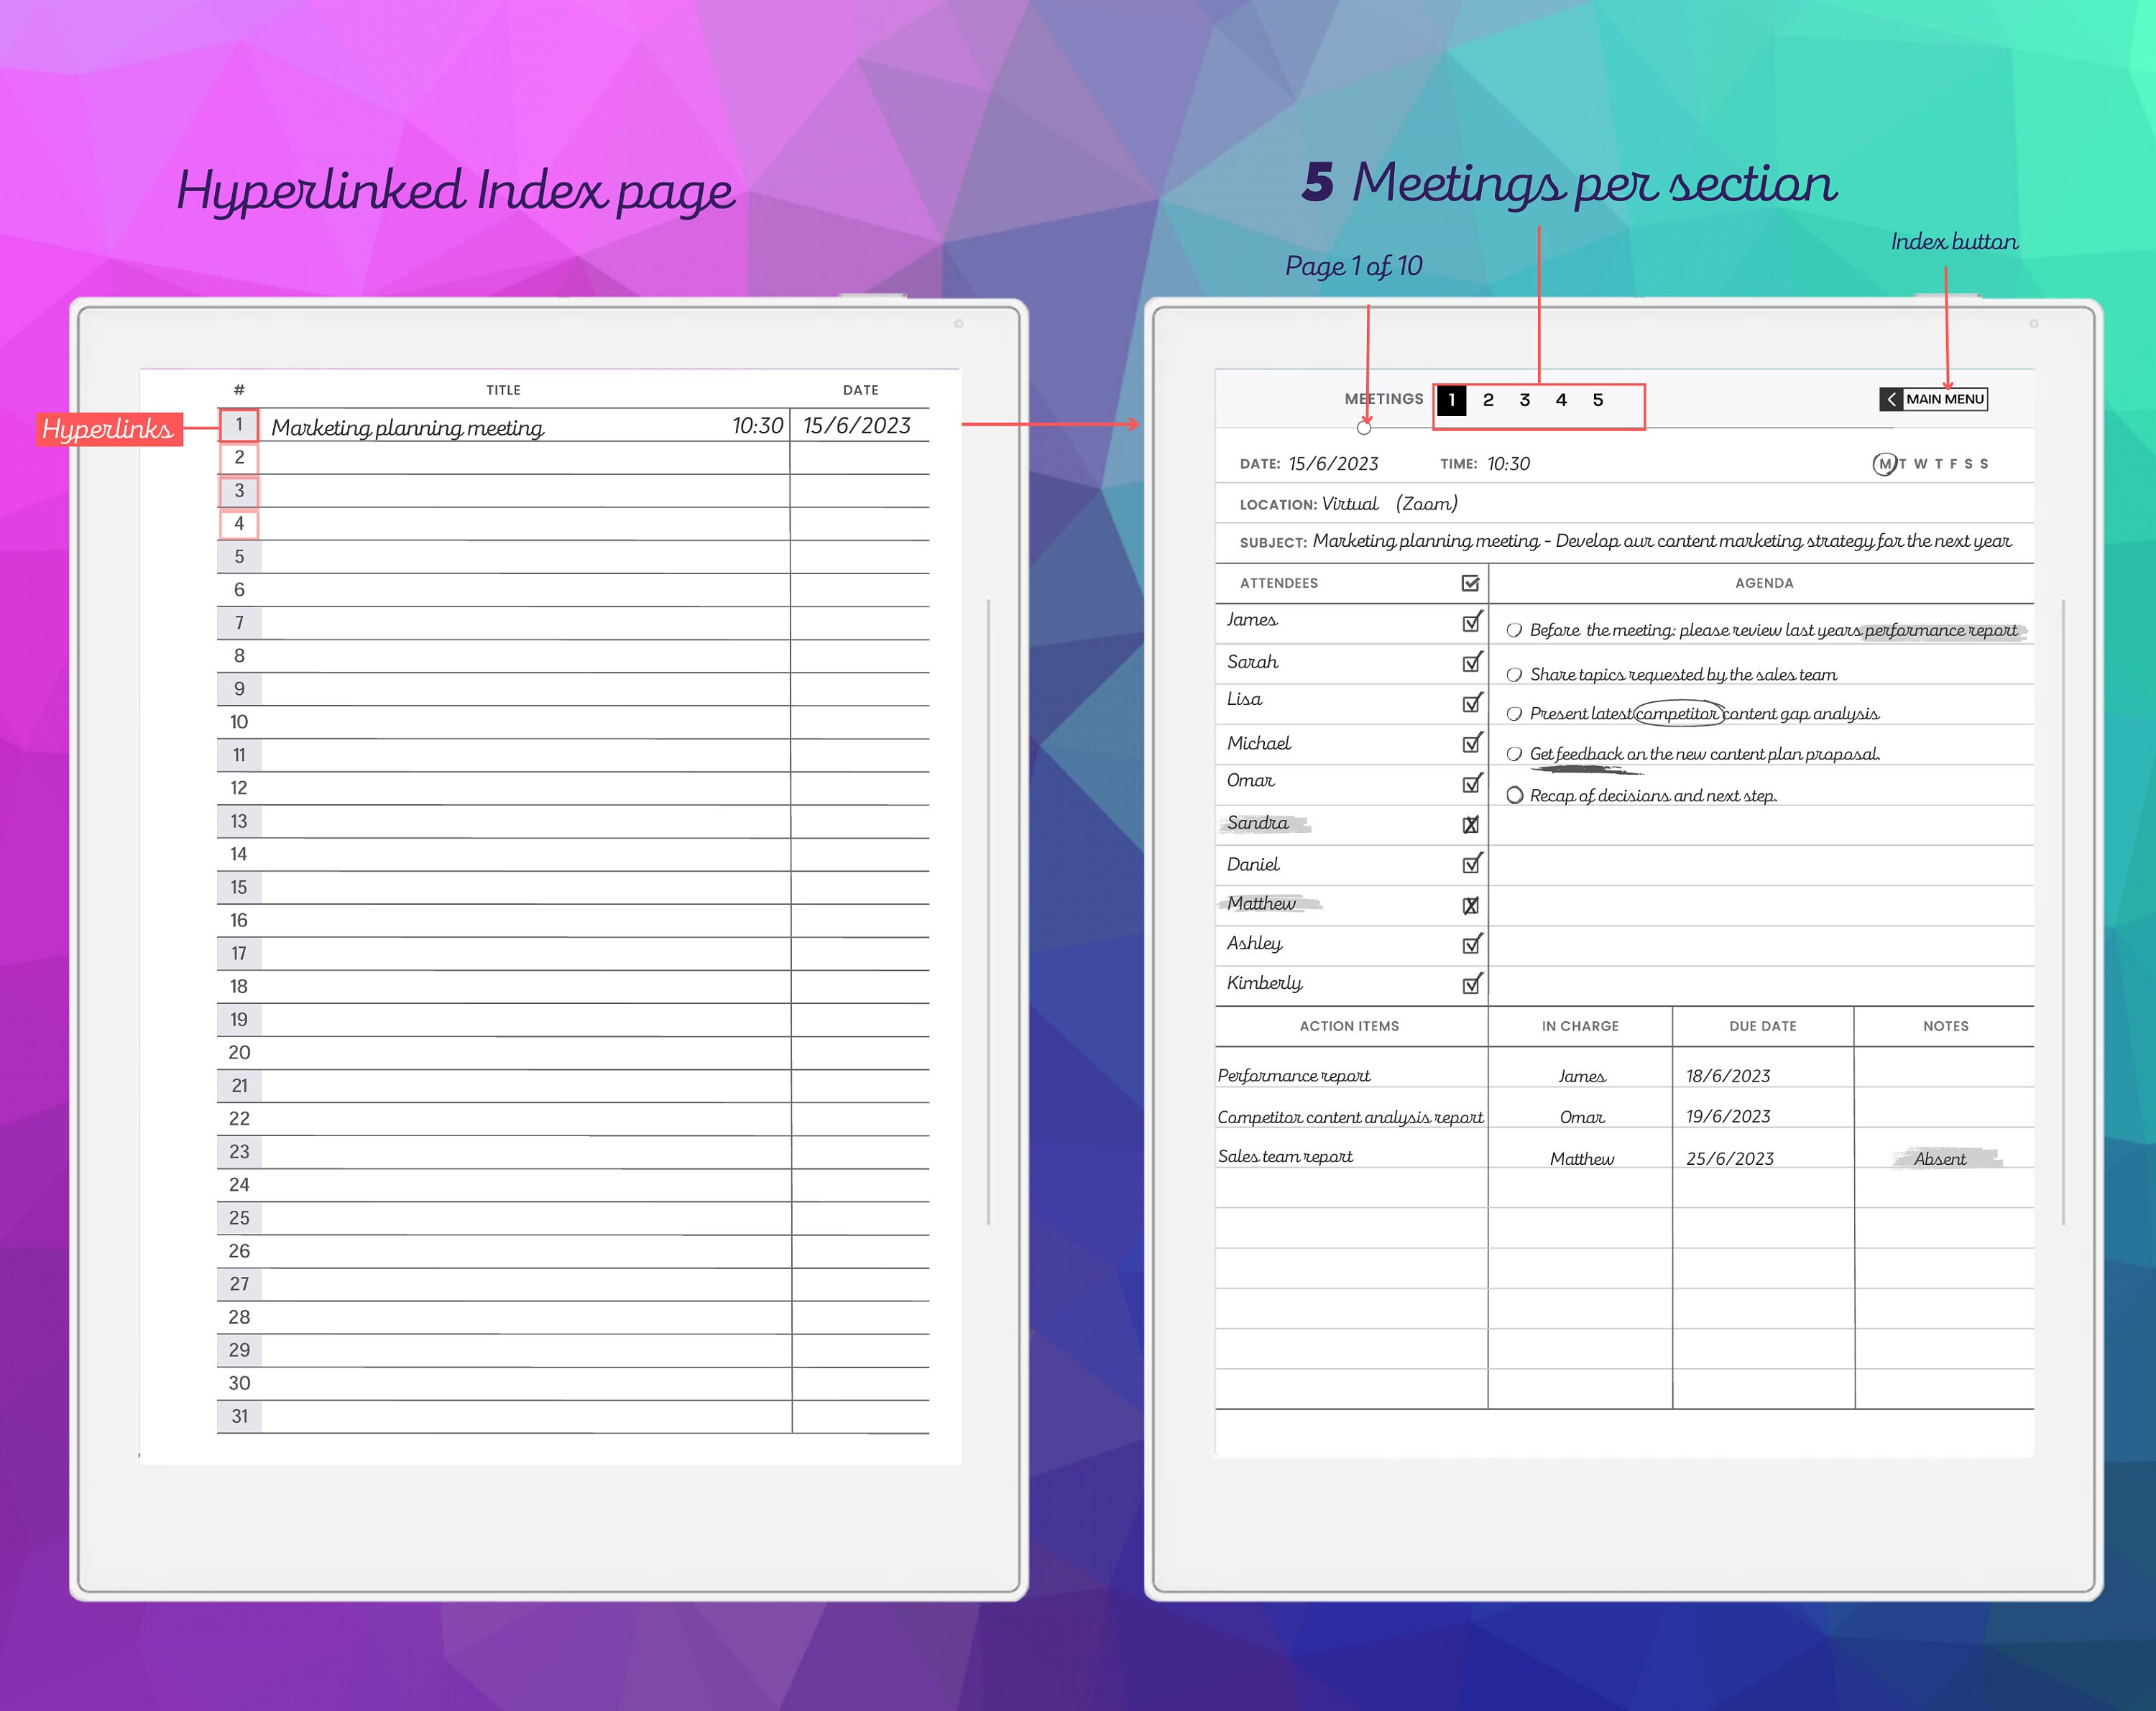Click the checkmark icon in the Attendees header
The image size is (2156, 1711).
[1469, 583]
